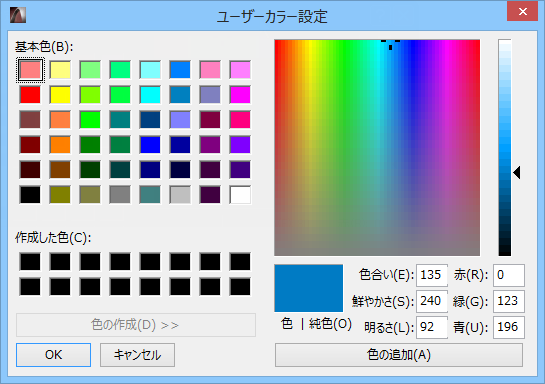Select the olive swatch next to black

pos(60,195)
